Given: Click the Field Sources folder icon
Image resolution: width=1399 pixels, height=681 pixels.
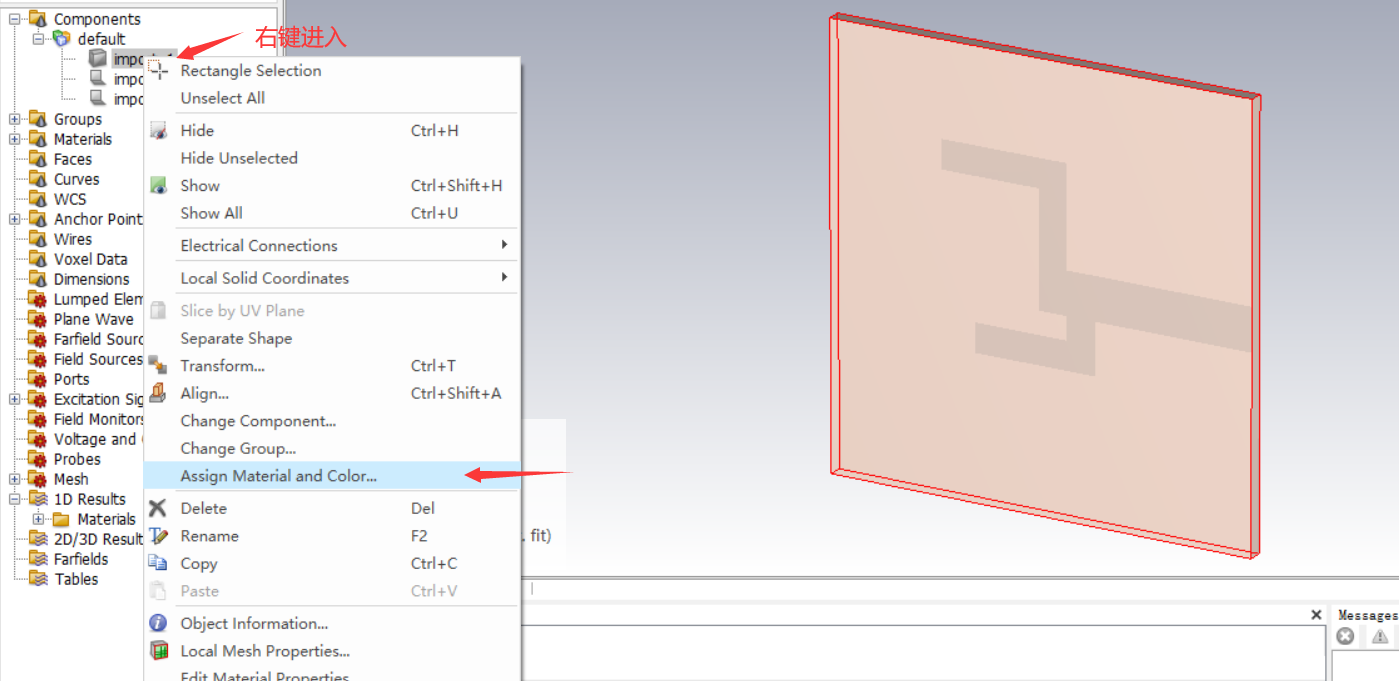Looking at the screenshot, I should tap(38, 359).
